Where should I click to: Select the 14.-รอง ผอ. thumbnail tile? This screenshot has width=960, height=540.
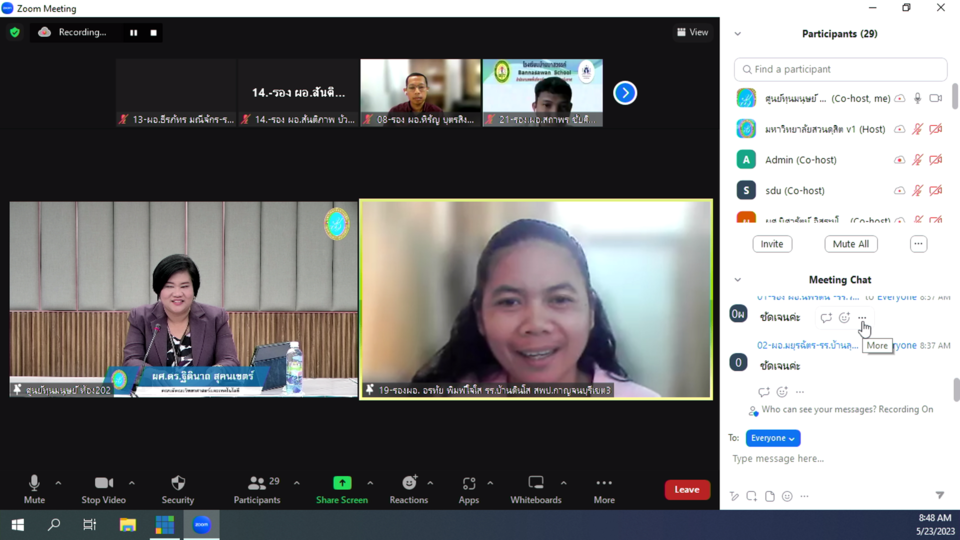298,92
